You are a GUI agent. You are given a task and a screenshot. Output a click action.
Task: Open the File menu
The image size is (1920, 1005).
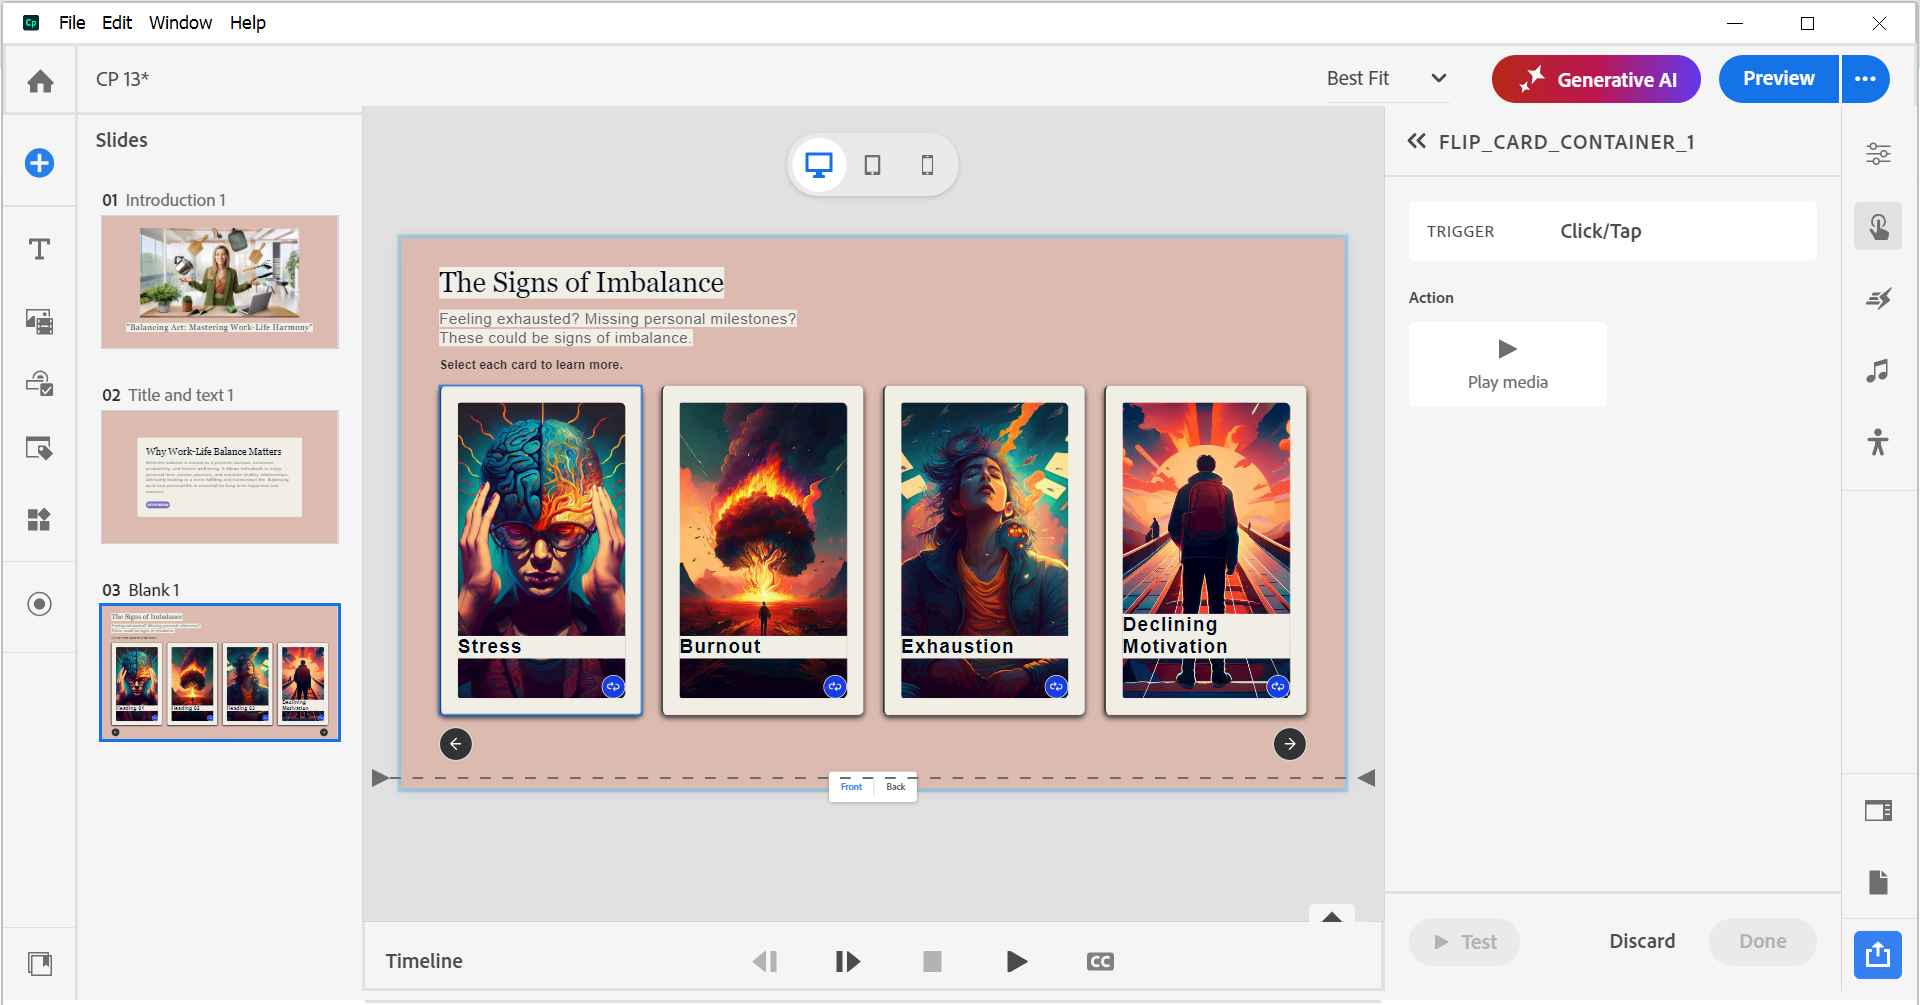pyautogui.click(x=71, y=22)
